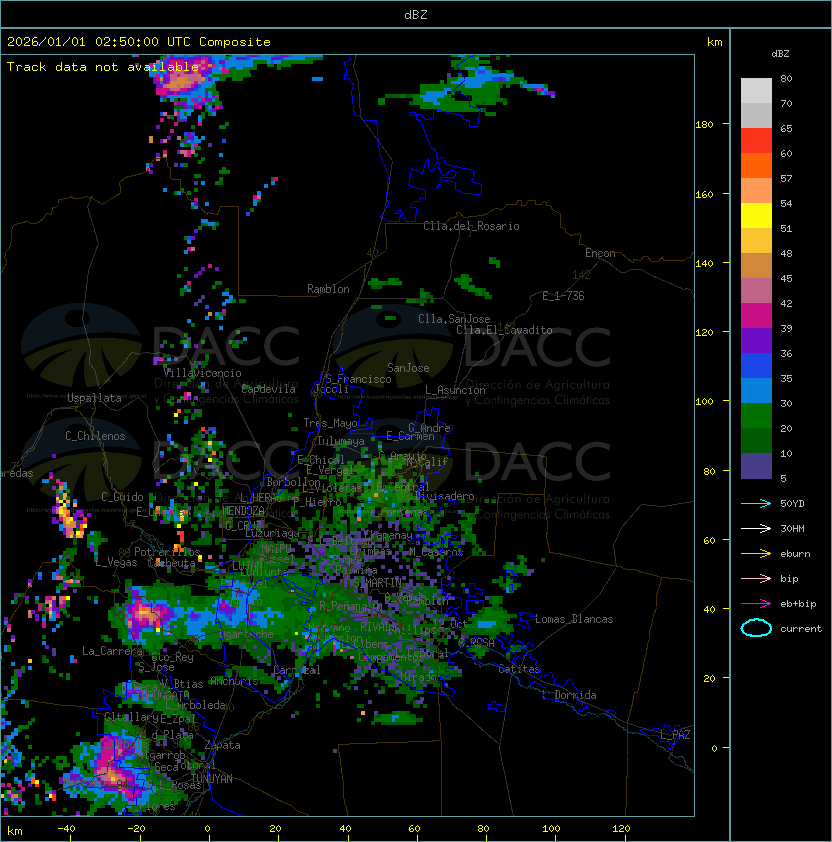
Task: Click the 'L_Vegas' map label
Action: point(116,562)
